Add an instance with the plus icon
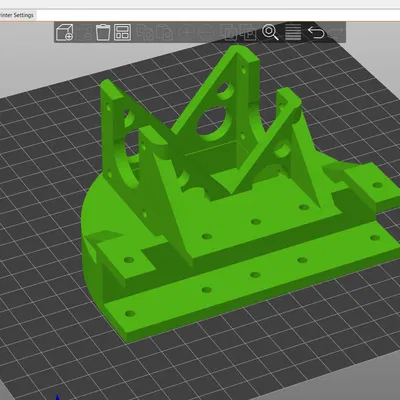The width and height of the screenshot is (400, 400). point(187,32)
